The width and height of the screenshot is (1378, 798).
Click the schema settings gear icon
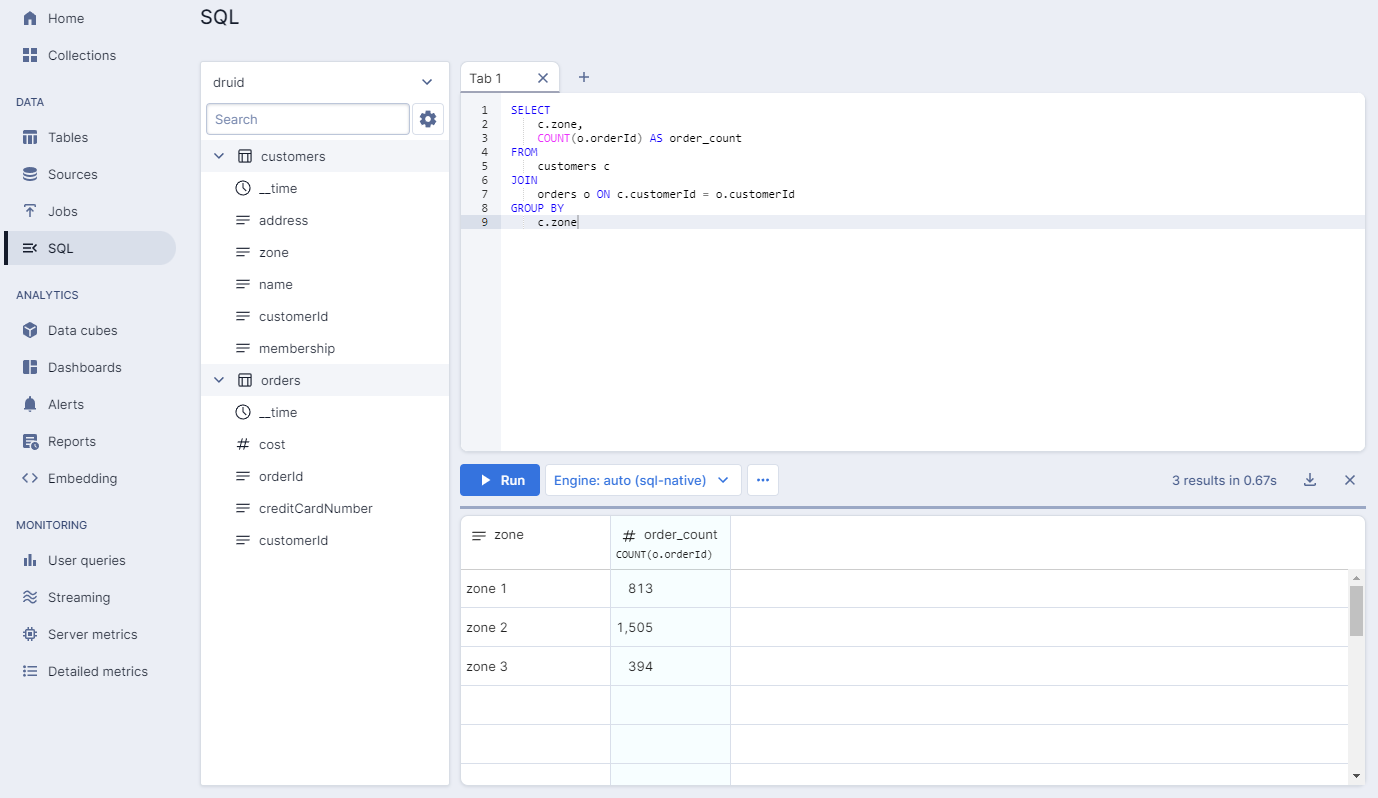[x=428, y=119]
